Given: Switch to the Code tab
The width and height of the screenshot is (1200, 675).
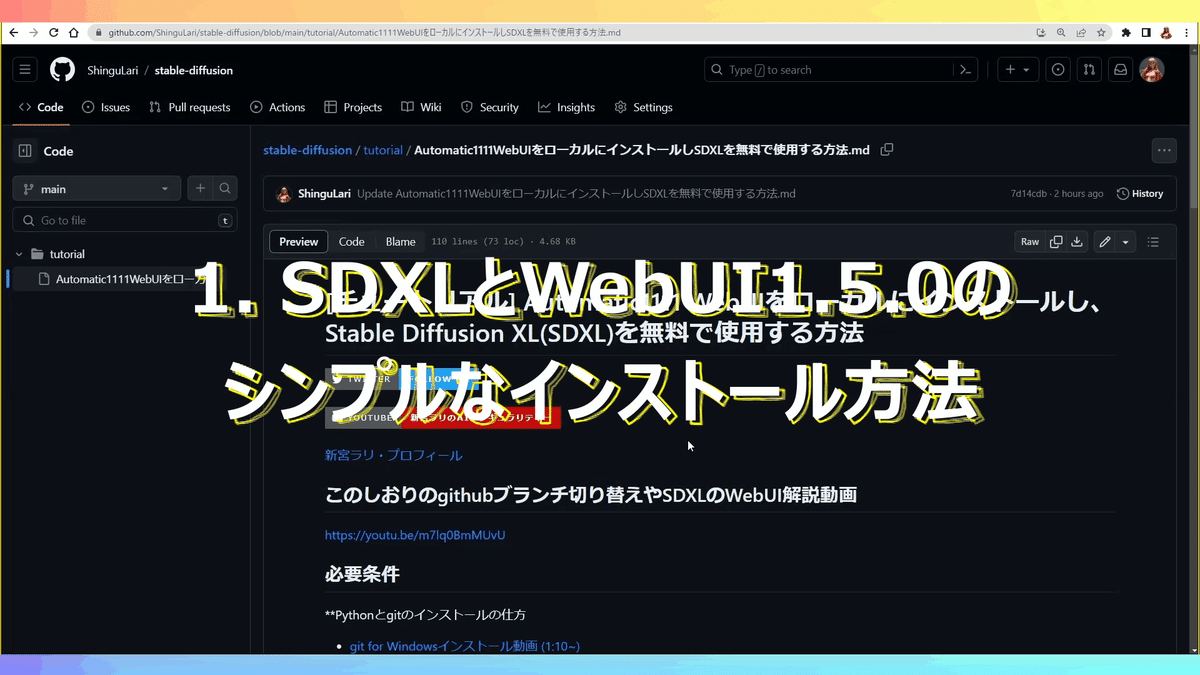Looking at the screenshot, I should point(41,107).
